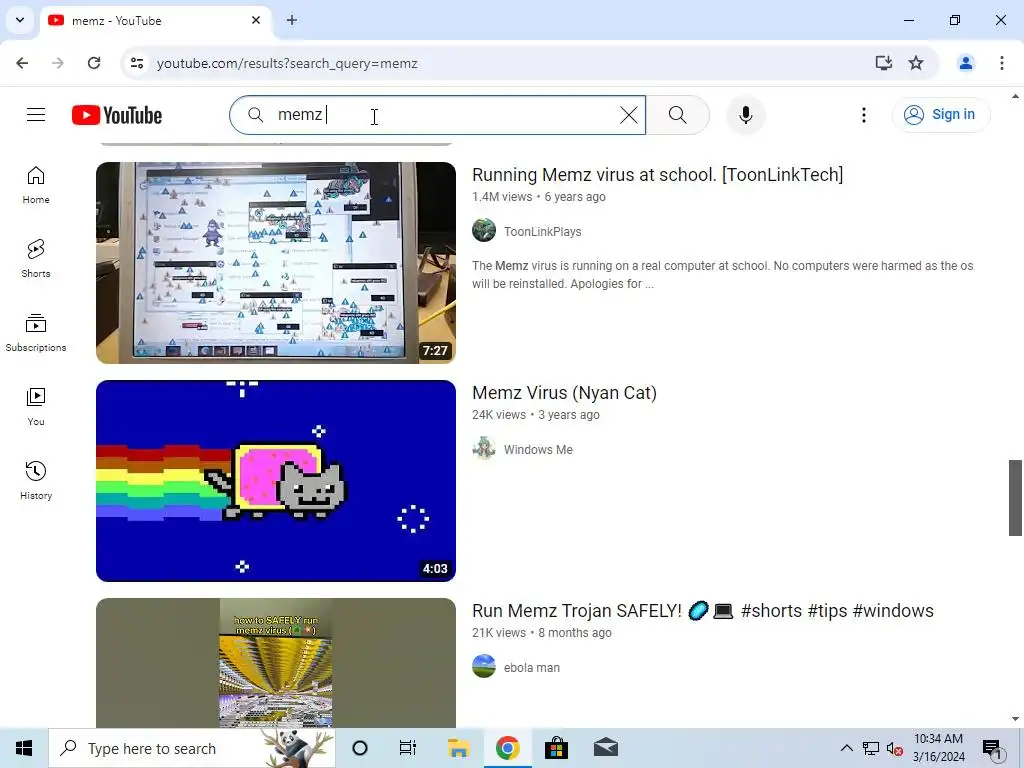Click the magnifier search button
1024x768 pixels.
pos(678,115)
